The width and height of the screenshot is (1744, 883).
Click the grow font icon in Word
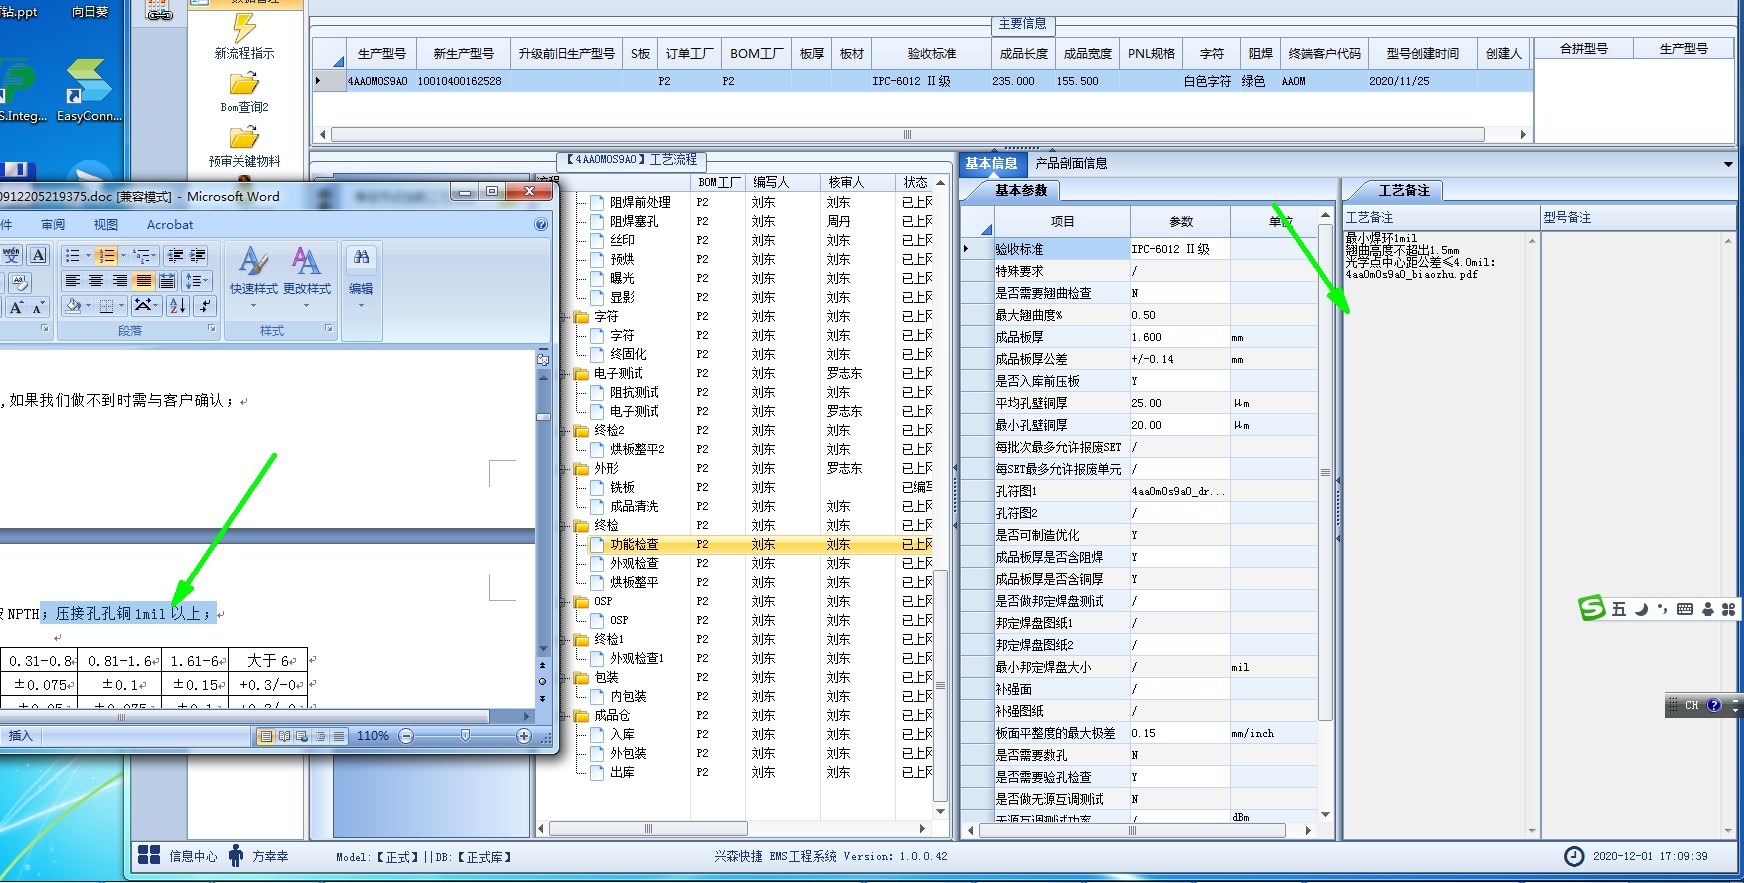pyautogui.click(x=16, y=308)
